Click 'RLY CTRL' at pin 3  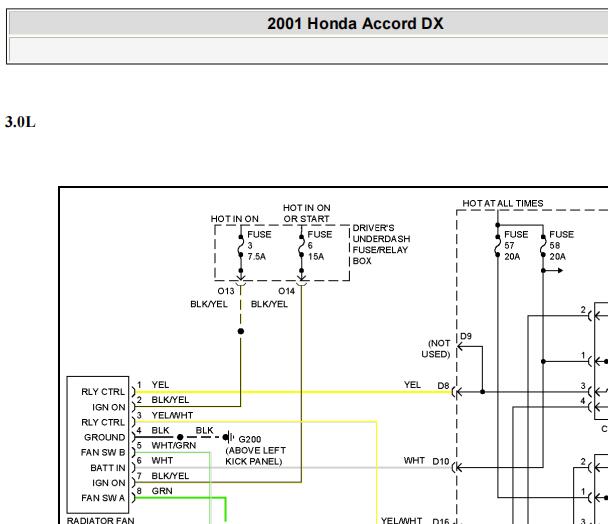pyautogui.click(x=103, y=422)
